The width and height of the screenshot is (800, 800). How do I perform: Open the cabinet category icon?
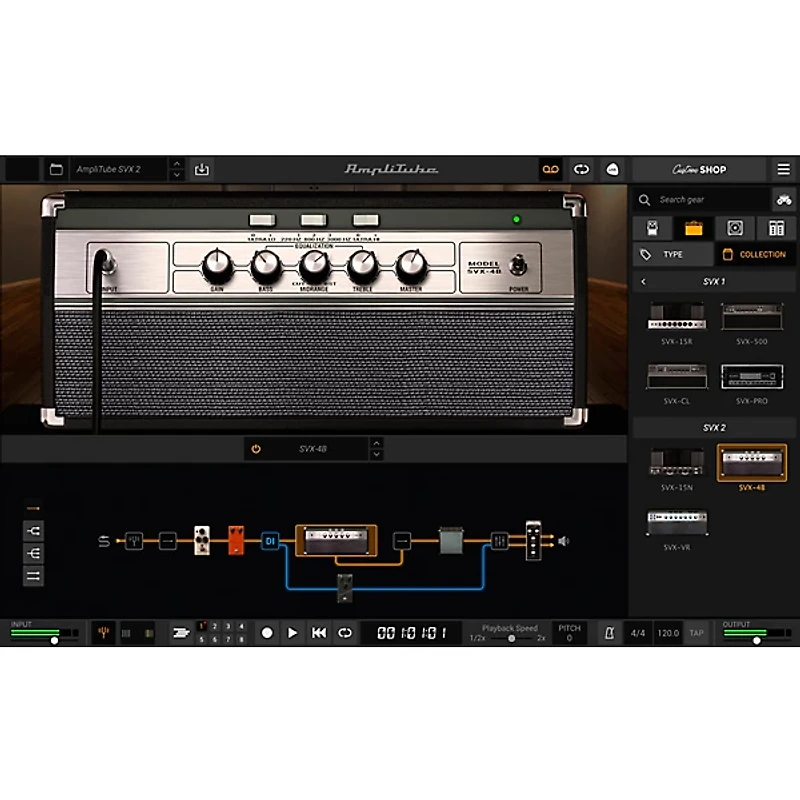pyautogui.click(x=734, y=227)
